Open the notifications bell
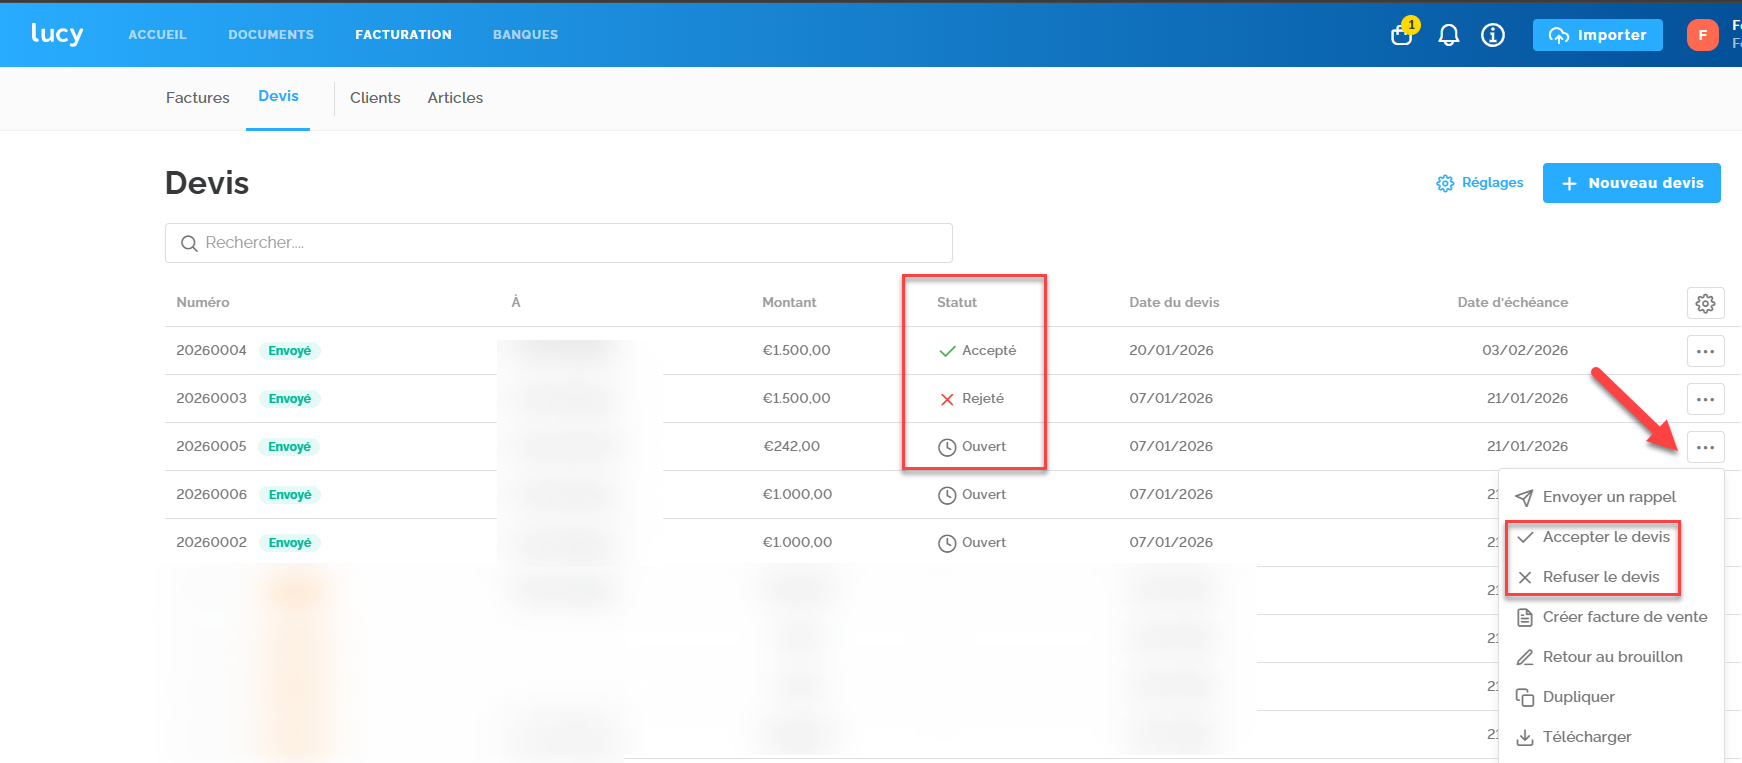 (1448, 35)
